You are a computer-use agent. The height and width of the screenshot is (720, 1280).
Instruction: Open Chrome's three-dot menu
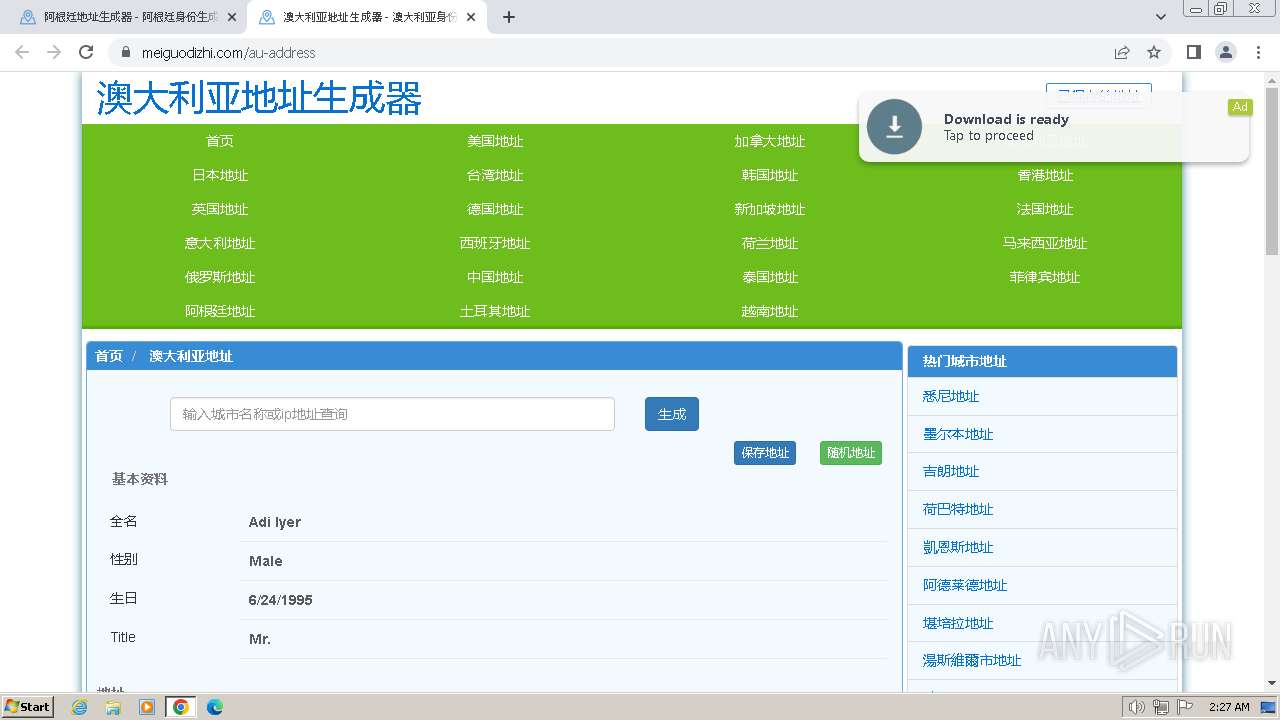(x=1258, y=52)
